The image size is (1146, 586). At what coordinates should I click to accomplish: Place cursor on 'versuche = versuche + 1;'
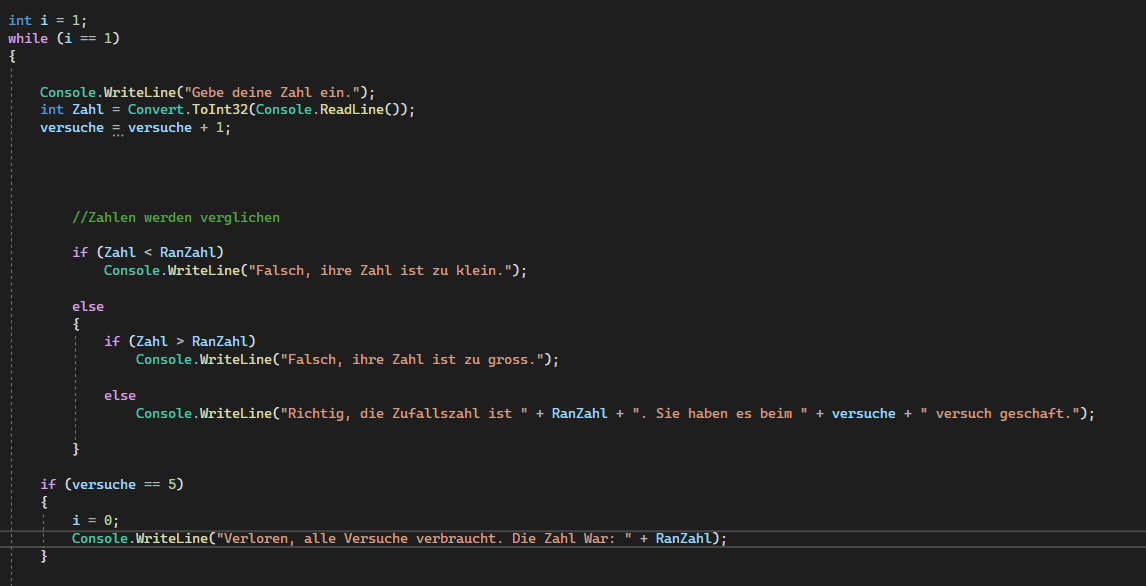pos(135,127)
